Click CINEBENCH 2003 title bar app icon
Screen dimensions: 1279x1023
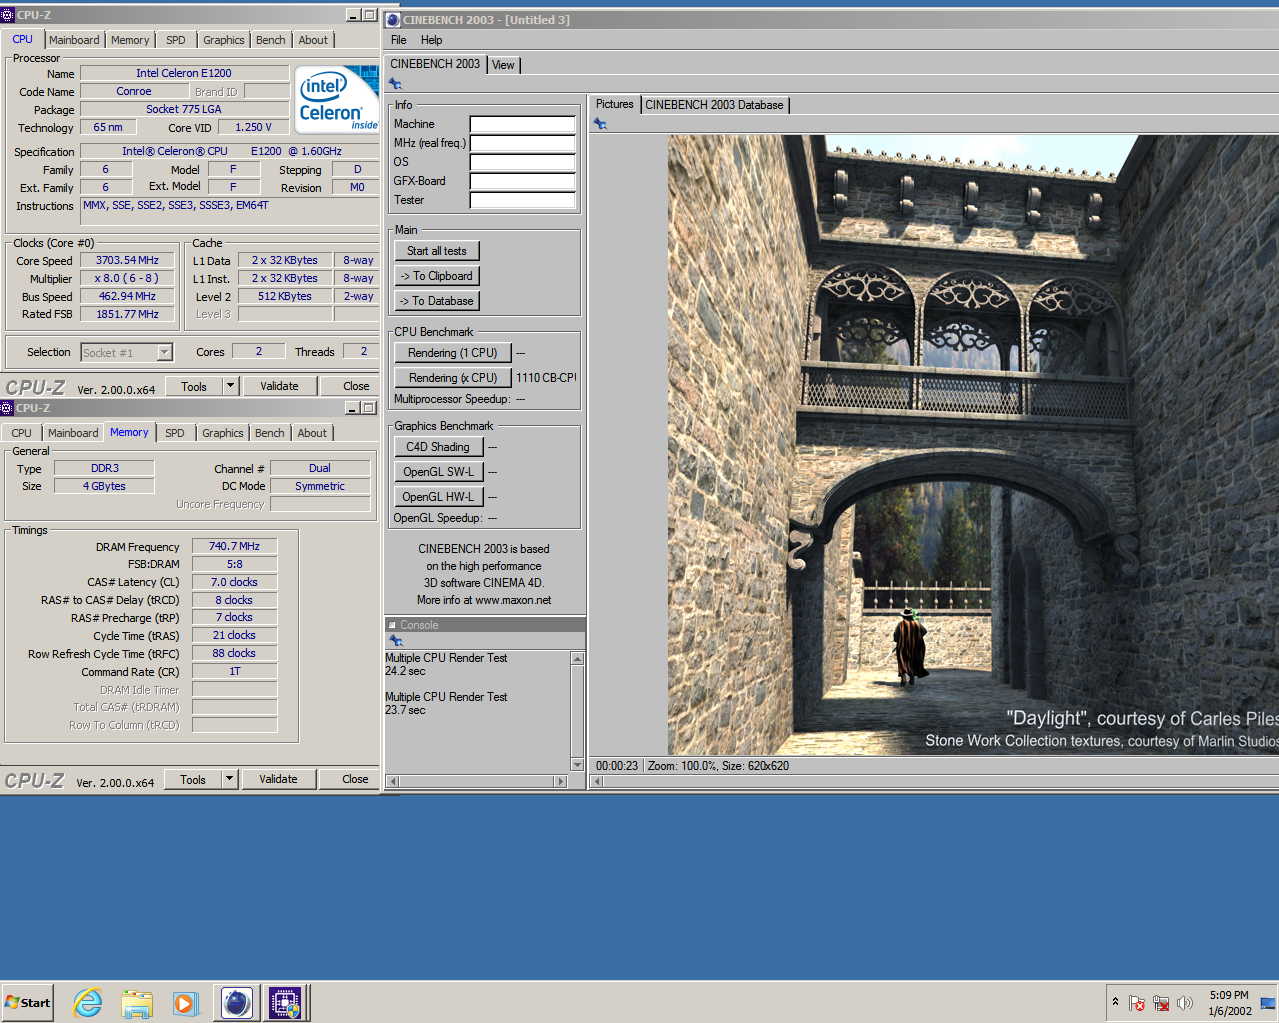(393, 20)
